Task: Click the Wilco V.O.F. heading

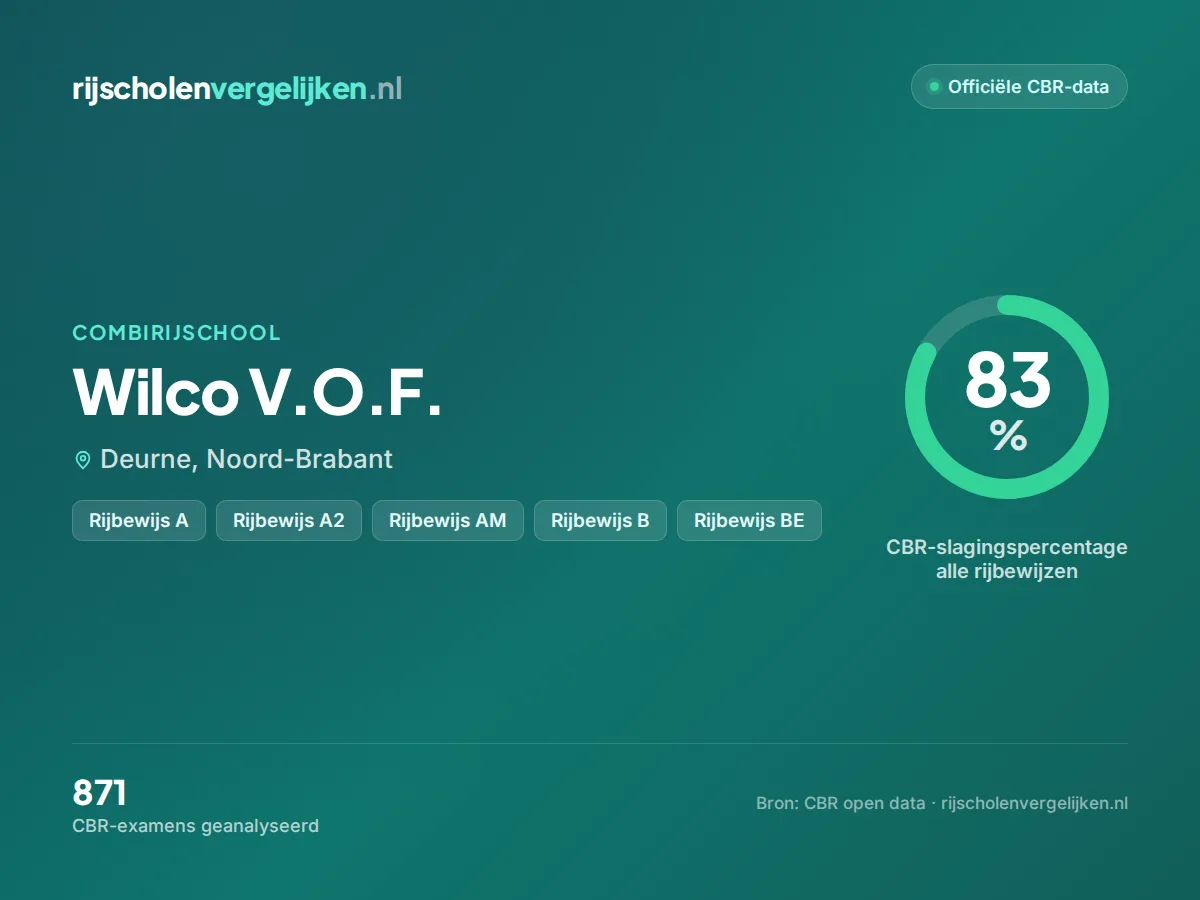Action: pos(257,393)
